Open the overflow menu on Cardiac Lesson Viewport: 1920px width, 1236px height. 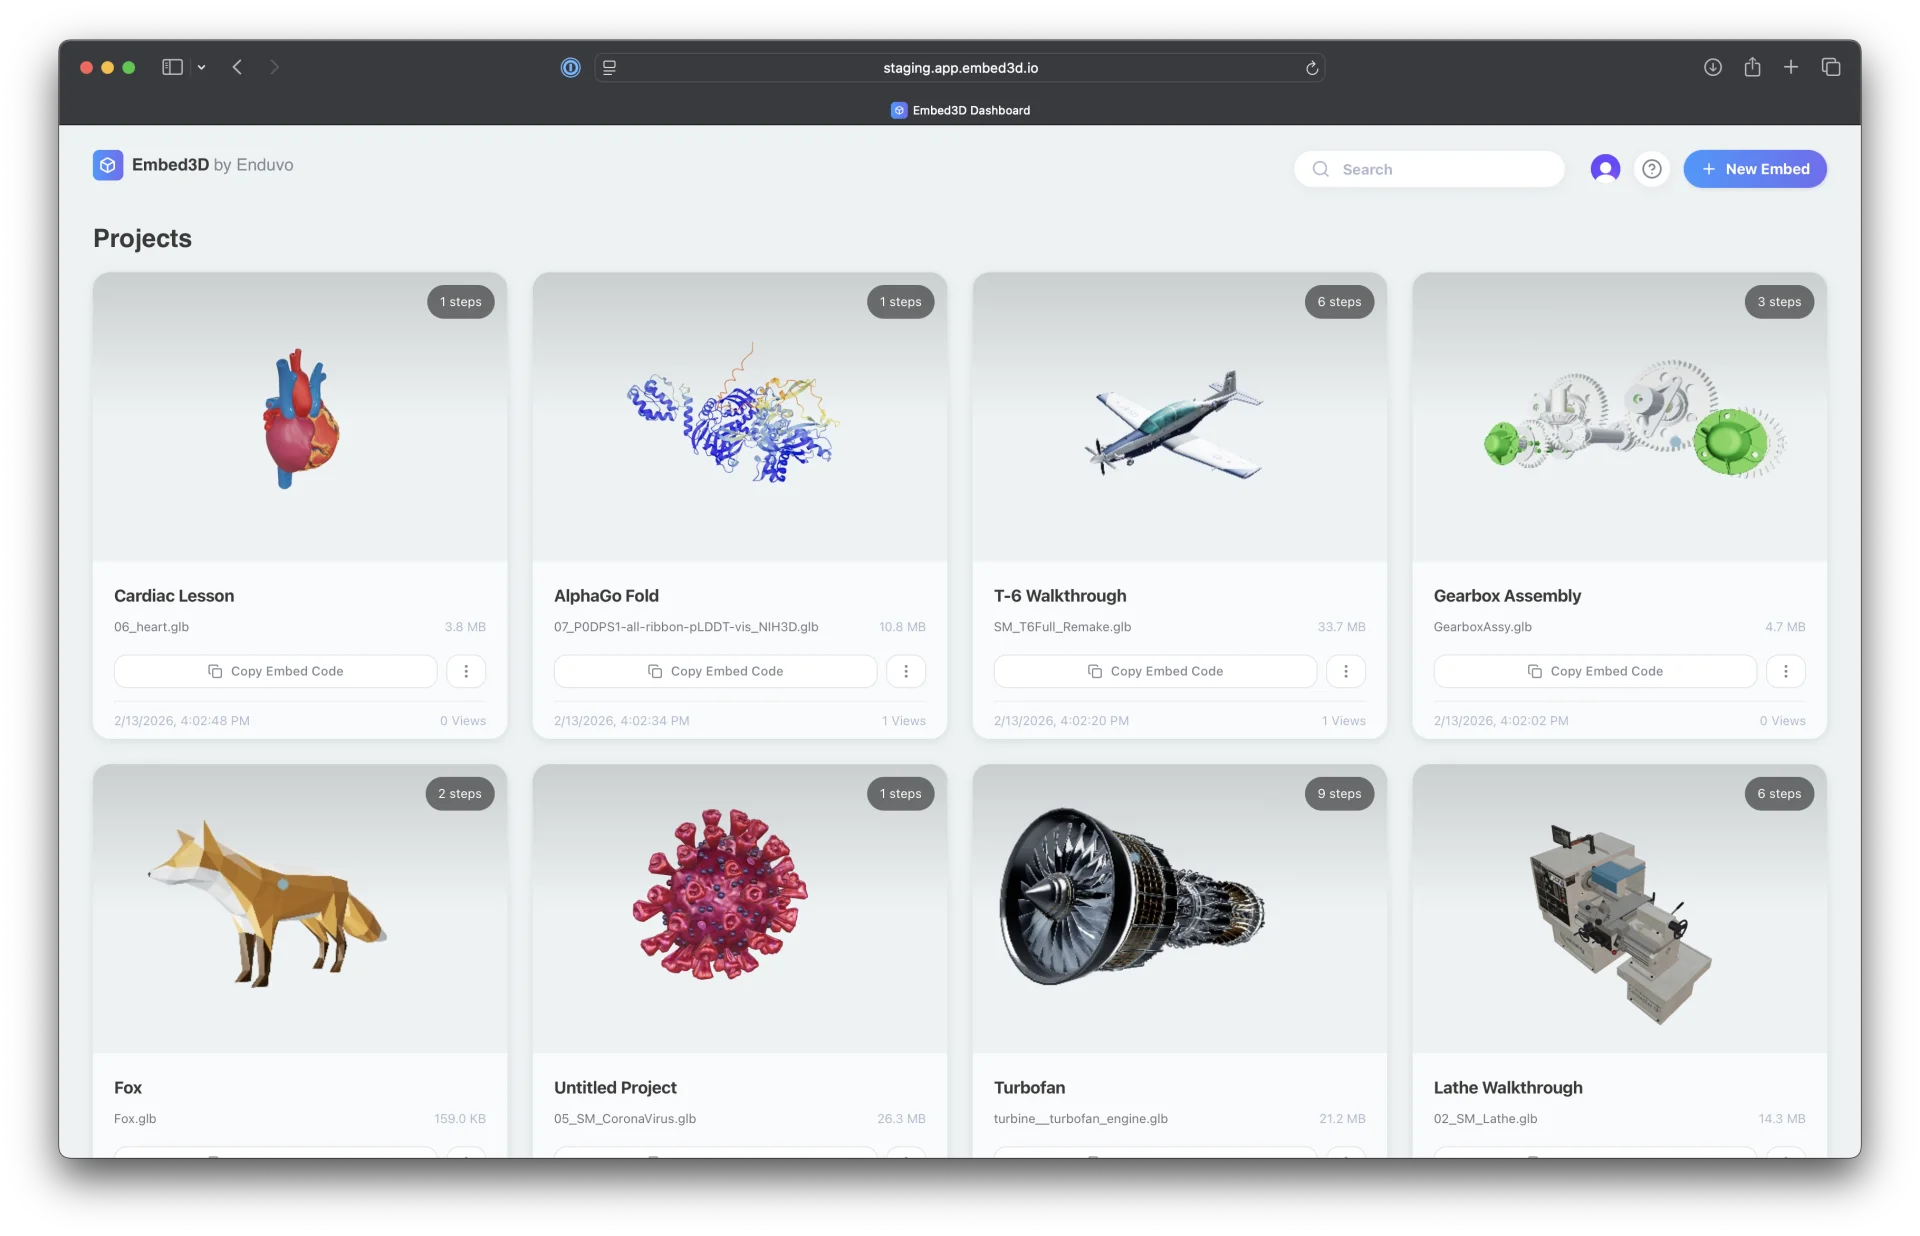[466, 671]
